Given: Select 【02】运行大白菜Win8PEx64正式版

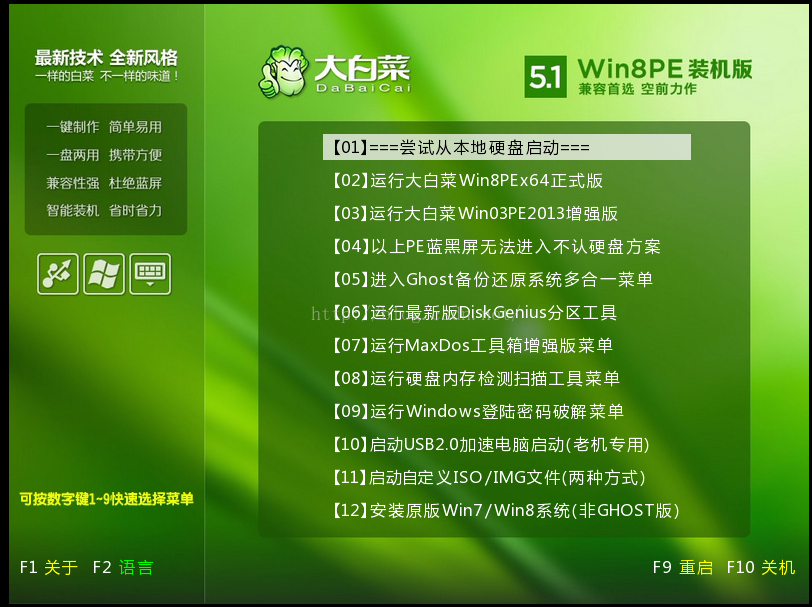Looking at the screenshot, I should pos(467,181).
